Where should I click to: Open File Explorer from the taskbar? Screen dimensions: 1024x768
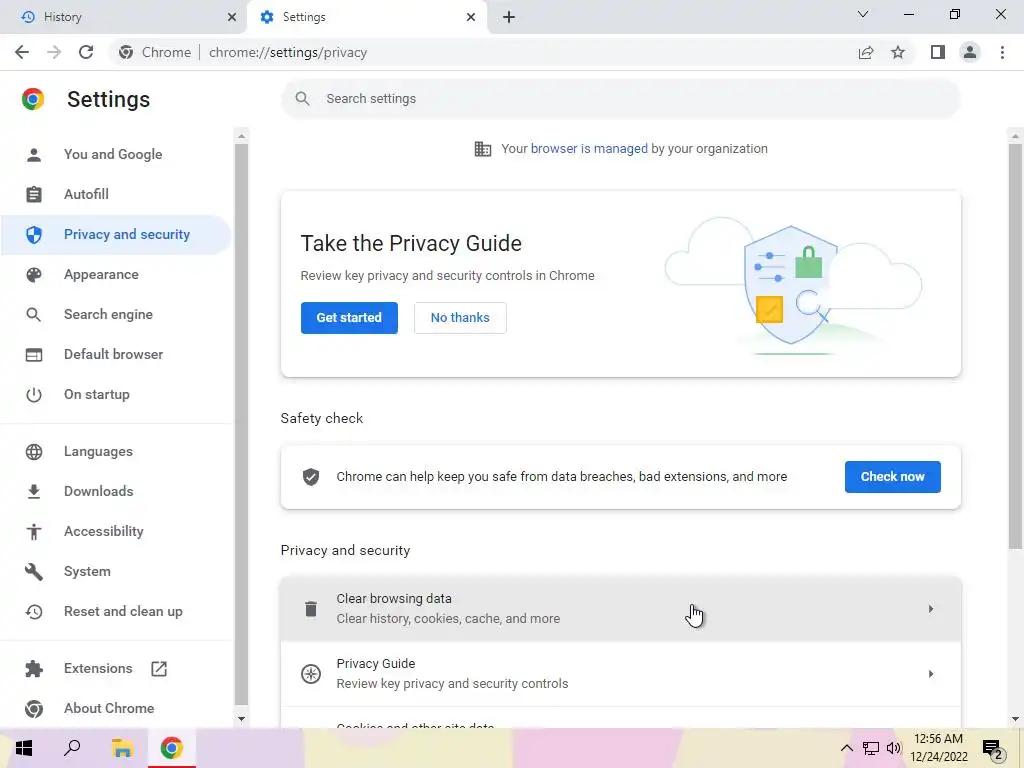click(x=121, y=748)
